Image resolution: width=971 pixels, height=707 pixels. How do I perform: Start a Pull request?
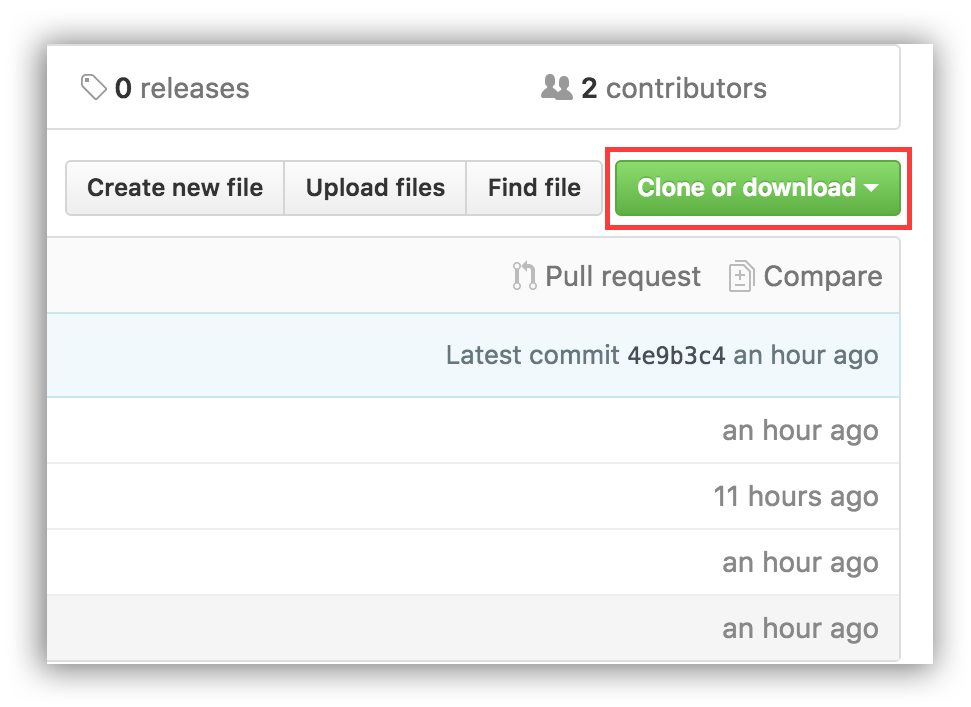pos(605,276)
